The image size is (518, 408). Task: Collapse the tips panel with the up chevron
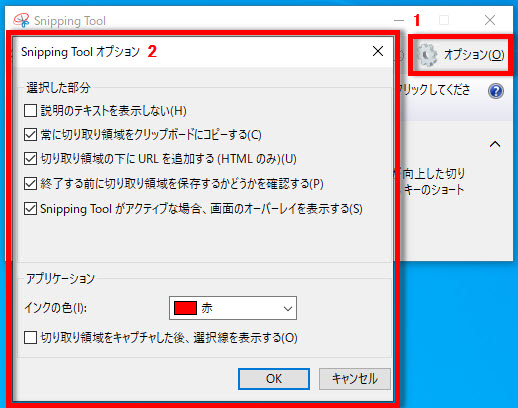click(x=495, y=144)
